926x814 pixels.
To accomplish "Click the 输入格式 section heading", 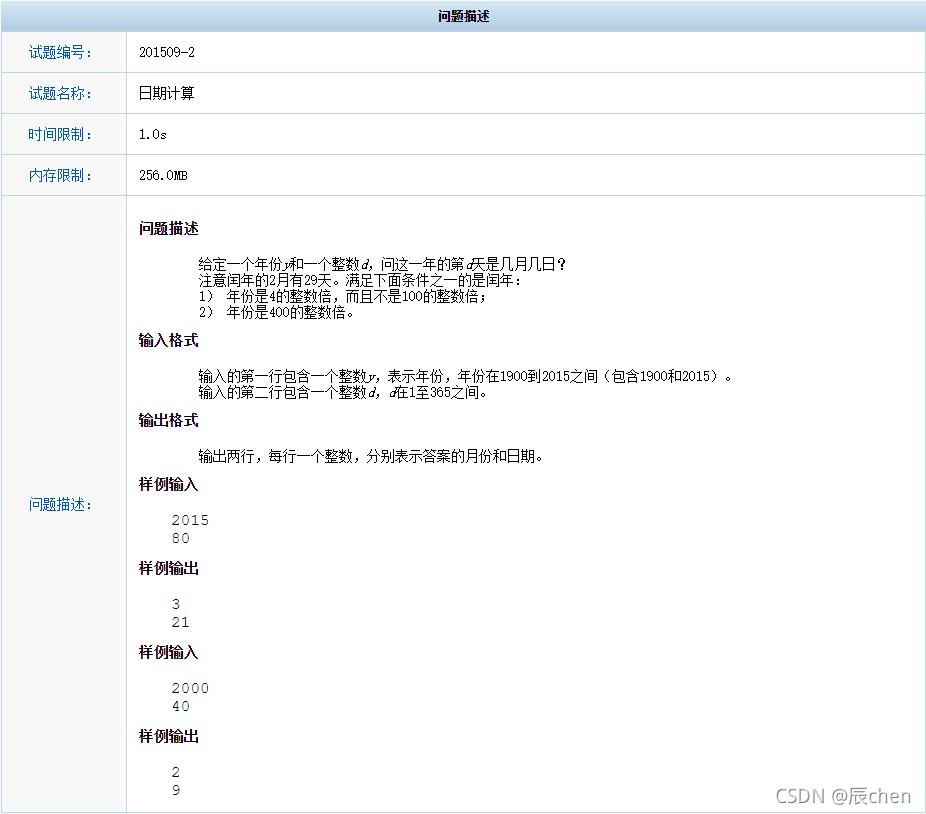I will [168, 340].
